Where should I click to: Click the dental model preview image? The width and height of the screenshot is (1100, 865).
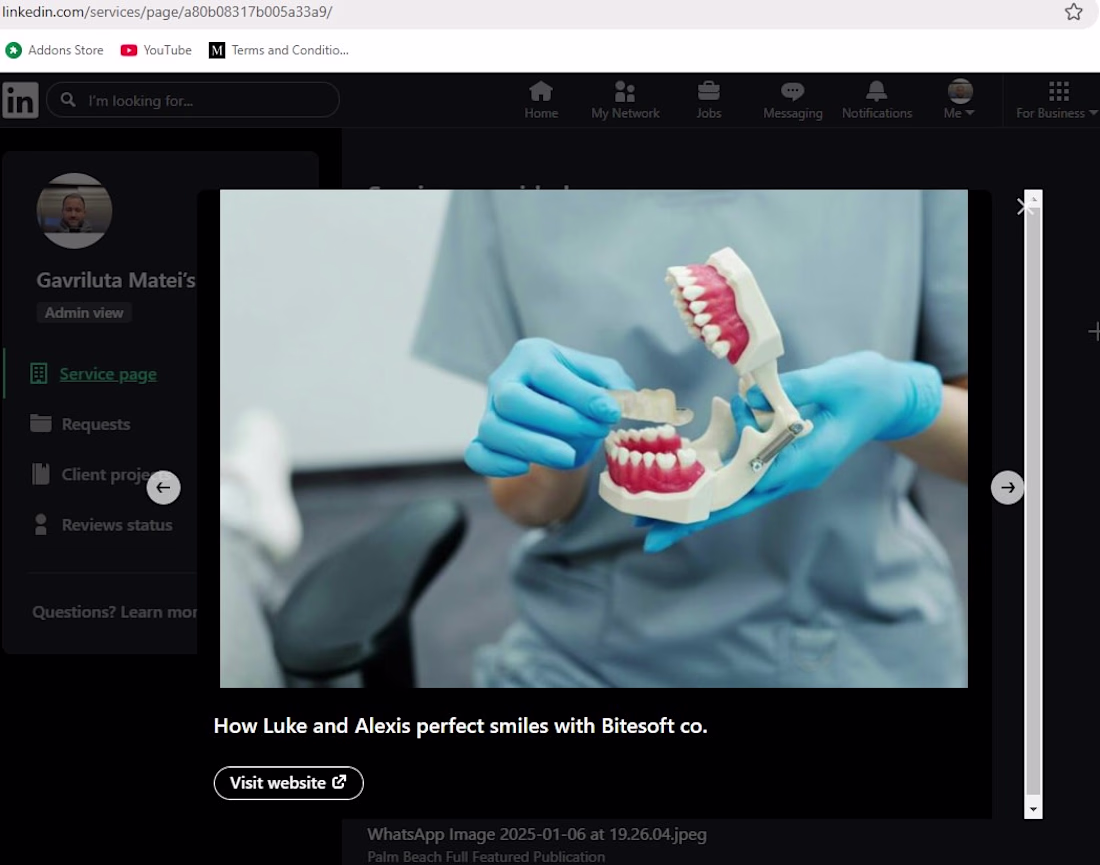click(x=593, y=438)
